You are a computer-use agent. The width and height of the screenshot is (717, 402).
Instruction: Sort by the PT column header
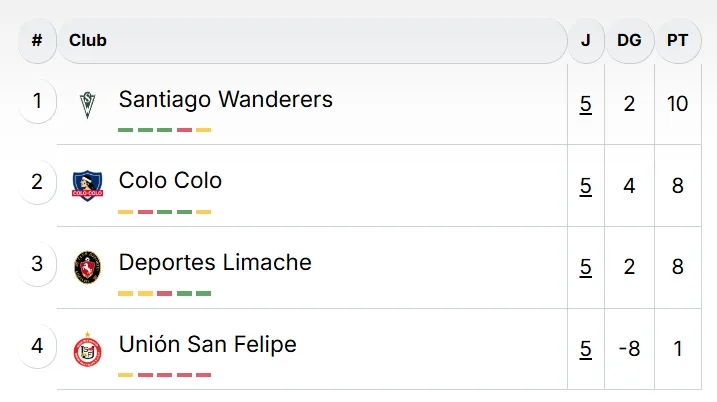click(678, 41)
